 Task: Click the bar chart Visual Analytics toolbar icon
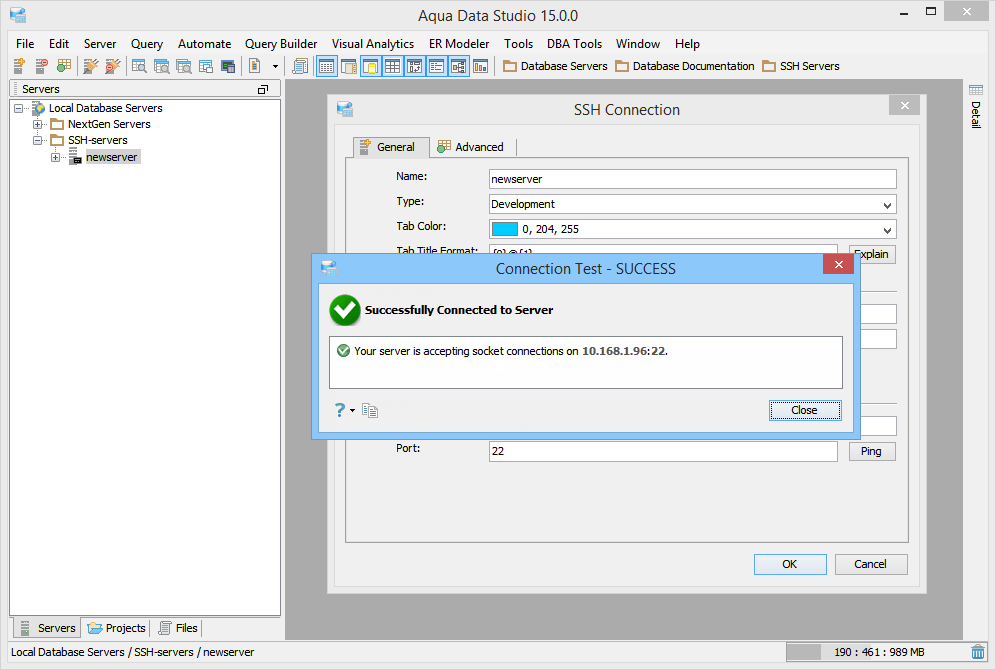click(x=481, y=66)
